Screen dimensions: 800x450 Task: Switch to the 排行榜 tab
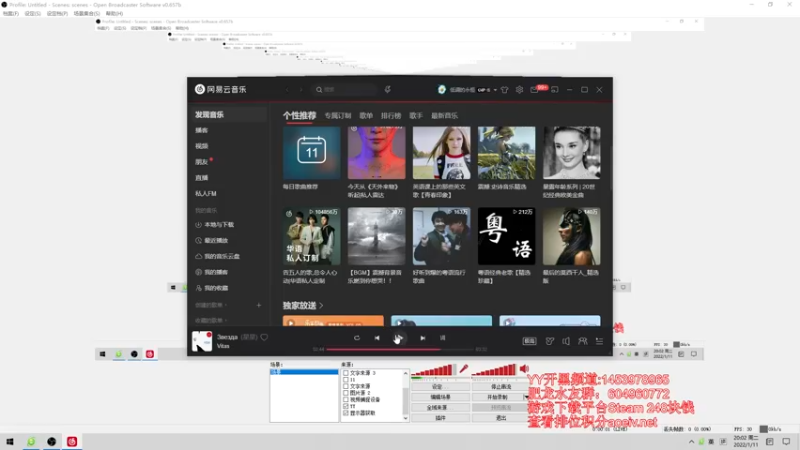pos(391,116)
